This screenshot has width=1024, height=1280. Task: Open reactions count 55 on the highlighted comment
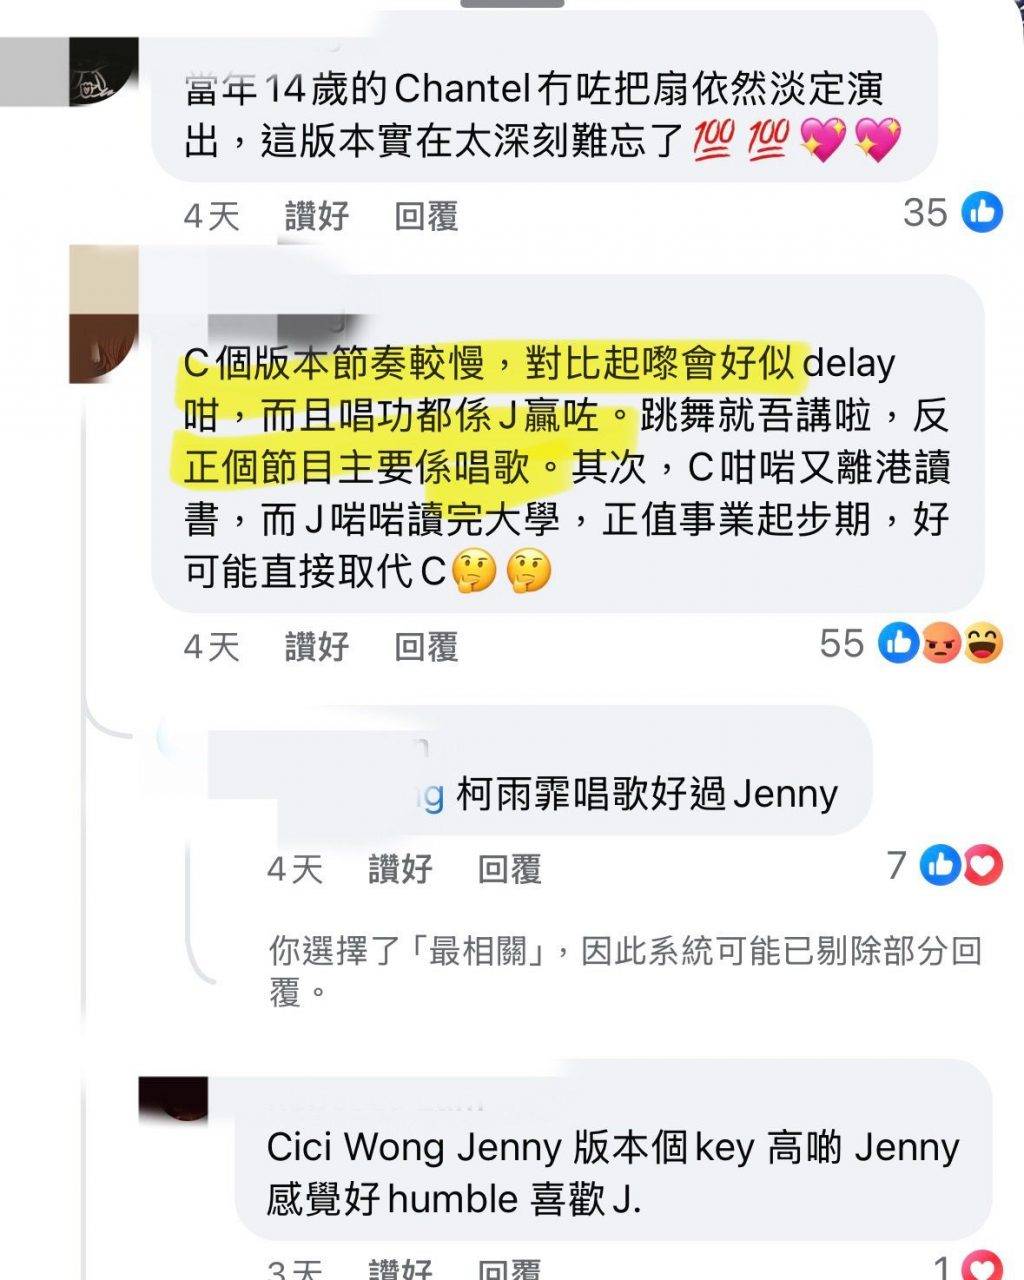click(841, 644)
